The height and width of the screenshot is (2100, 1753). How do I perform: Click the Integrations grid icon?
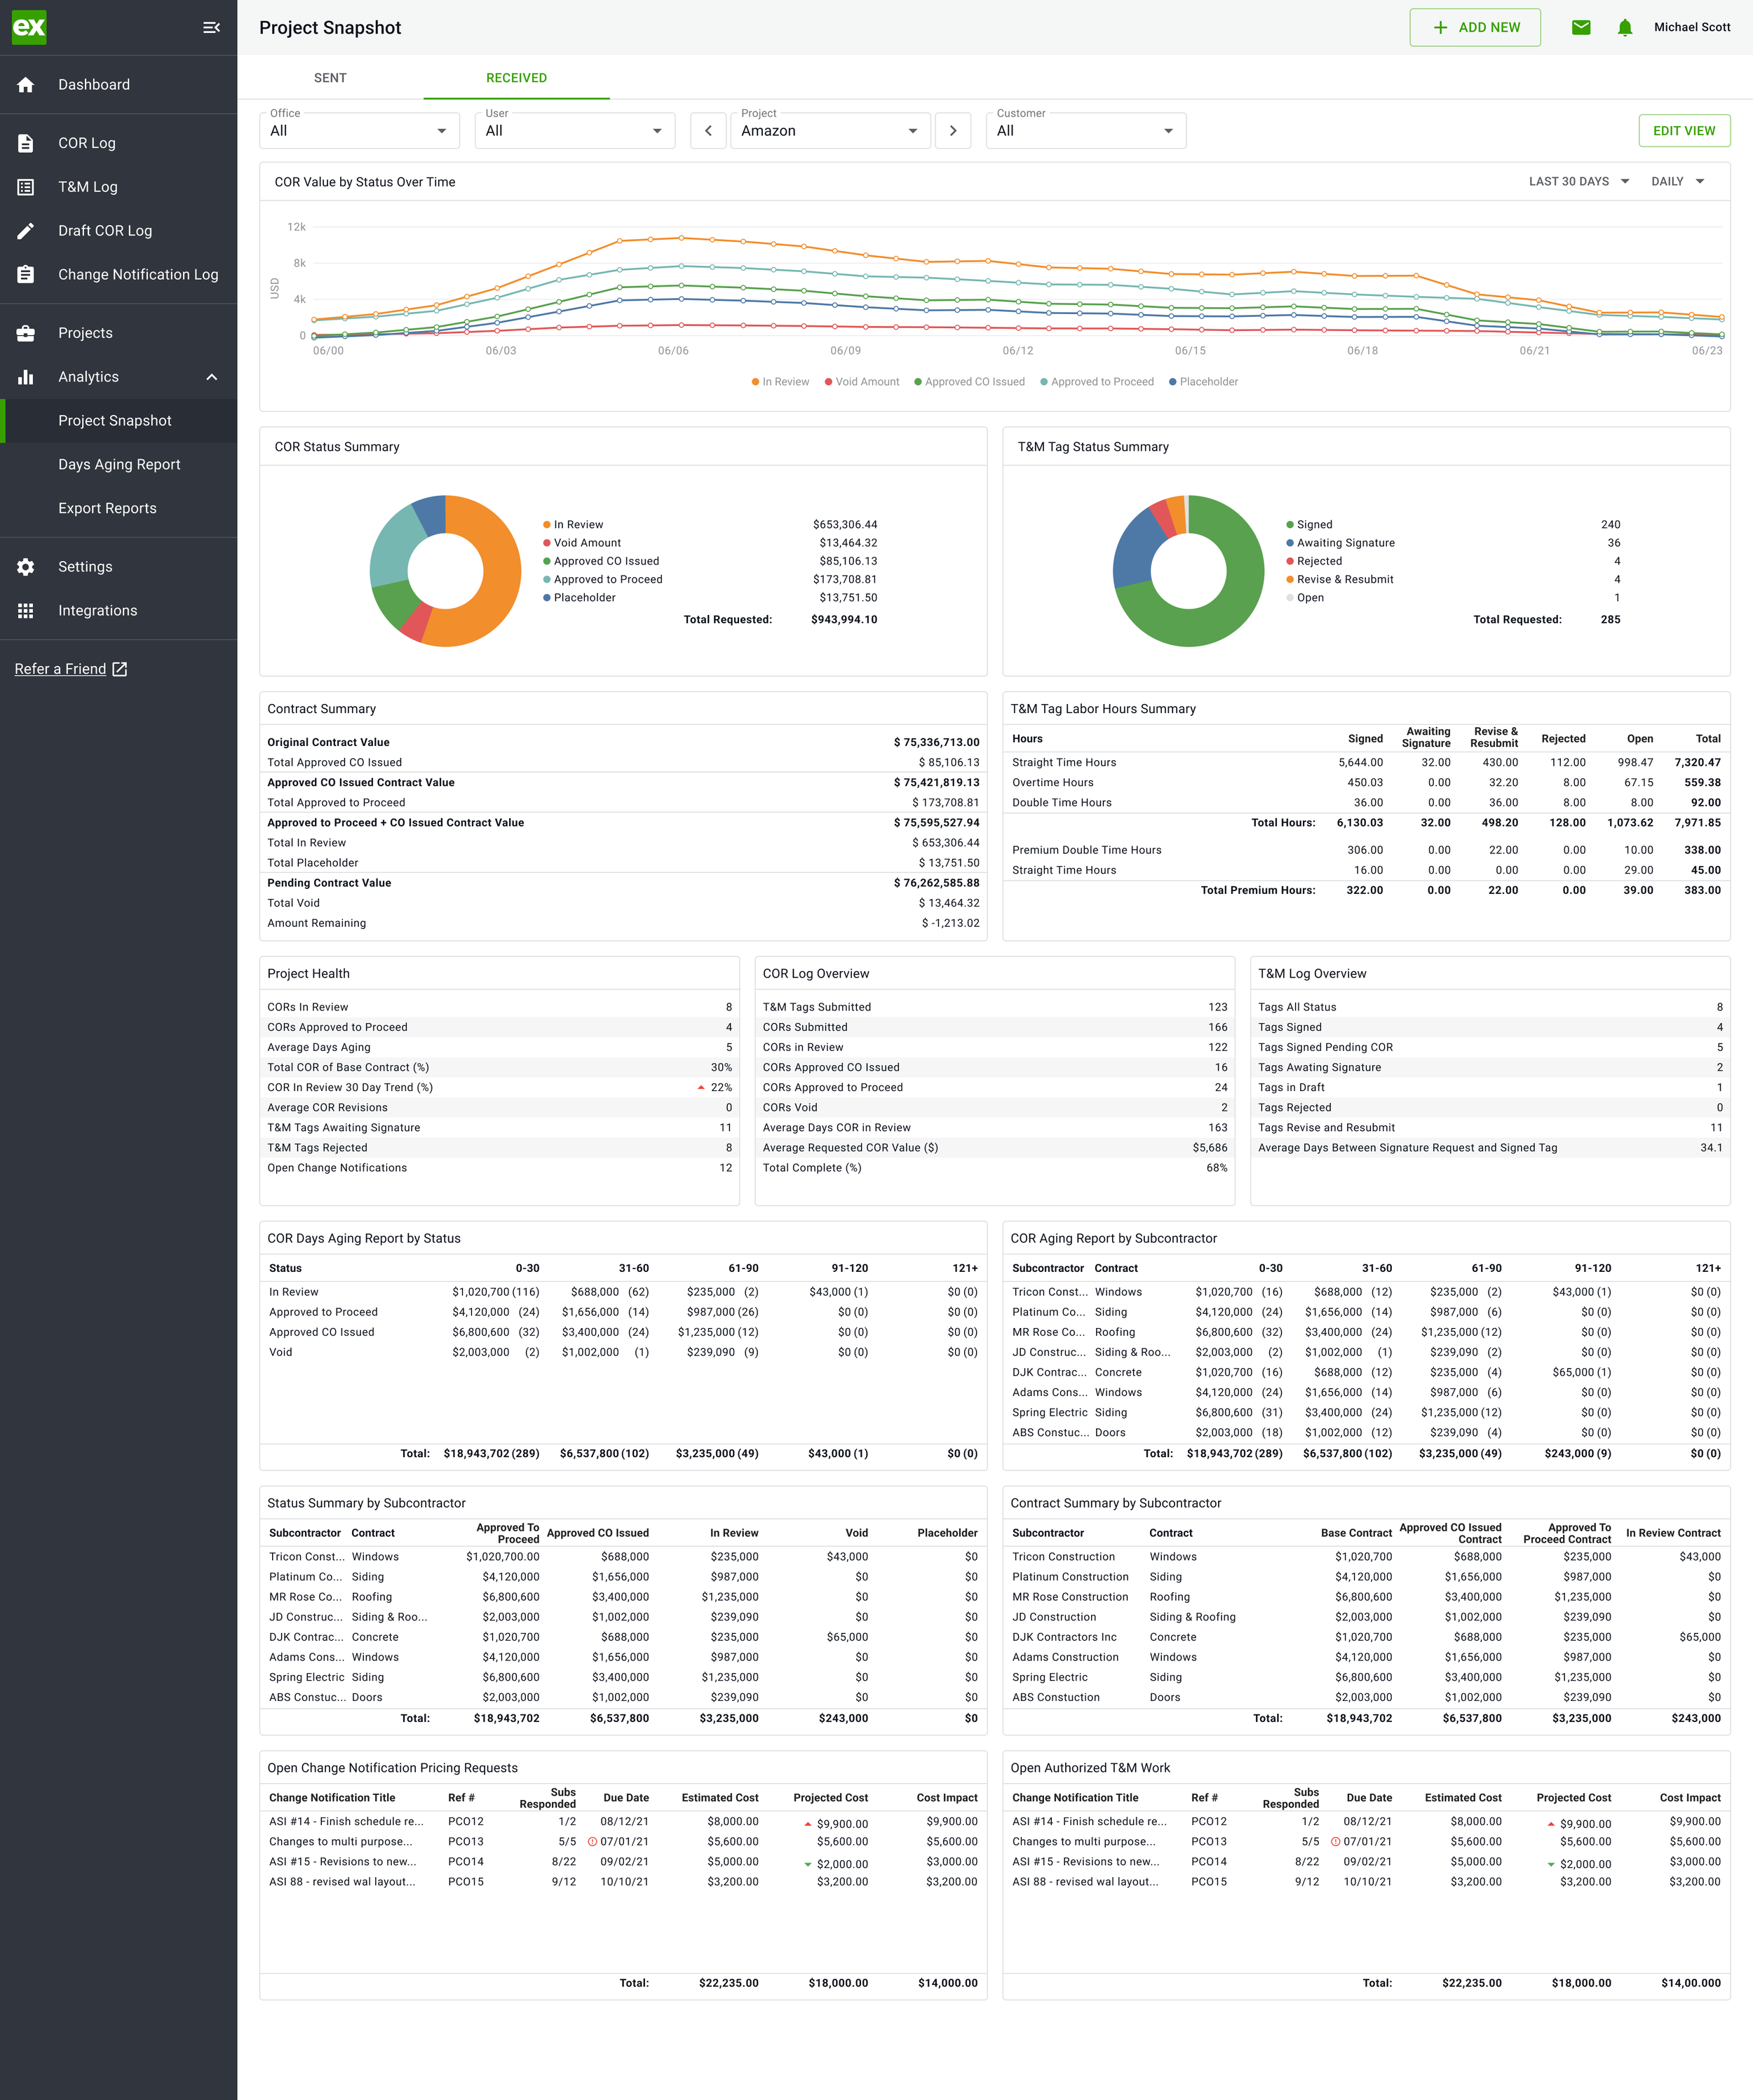pos(26,611)
